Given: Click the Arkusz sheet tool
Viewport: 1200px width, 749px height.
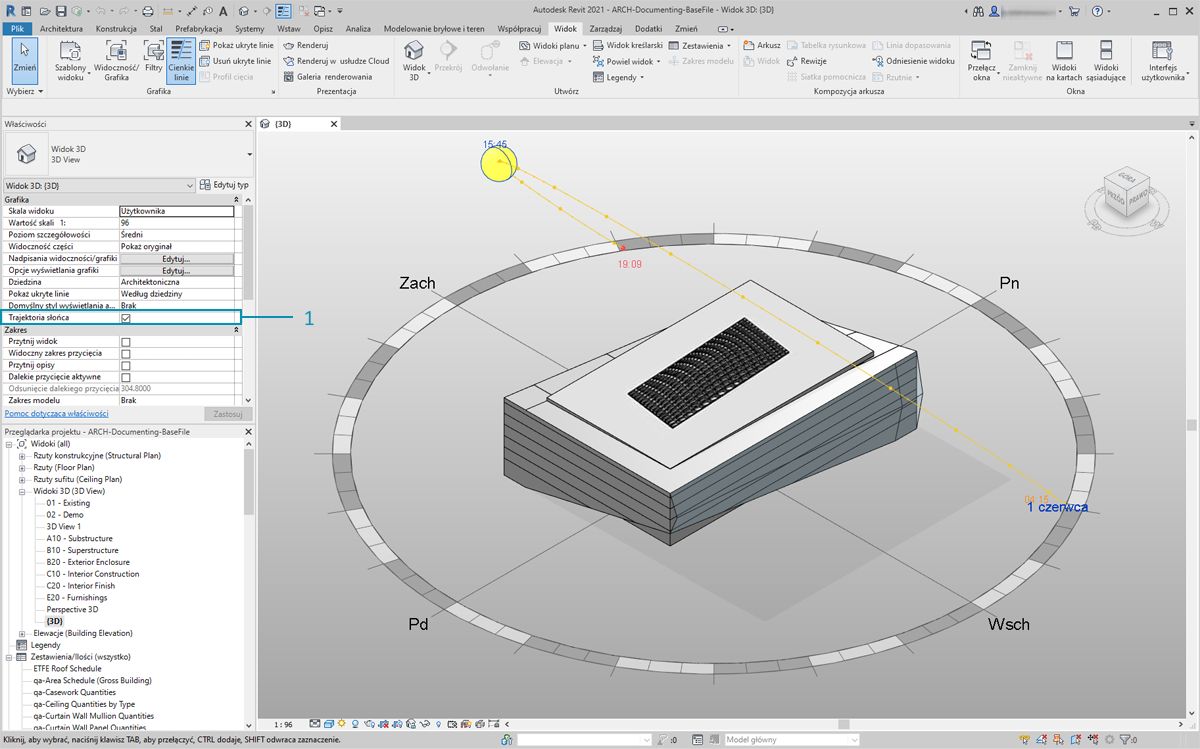Looking at the screenshot, I should (762, 46).
